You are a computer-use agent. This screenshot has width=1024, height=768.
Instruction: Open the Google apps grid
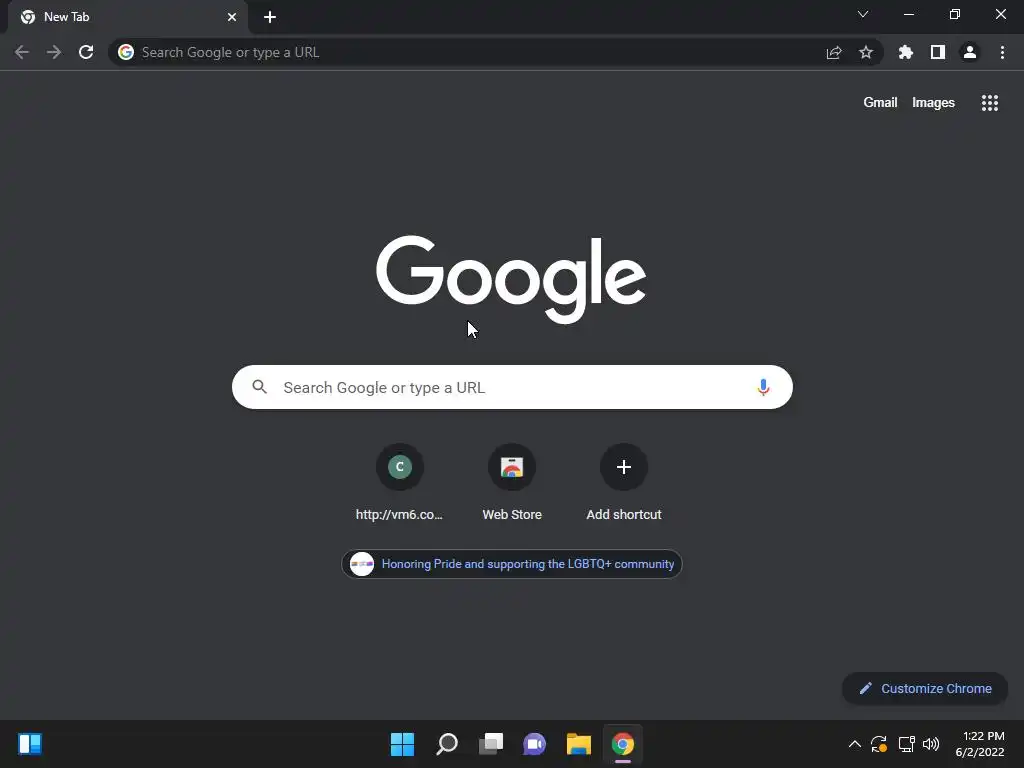pos(990,103)
